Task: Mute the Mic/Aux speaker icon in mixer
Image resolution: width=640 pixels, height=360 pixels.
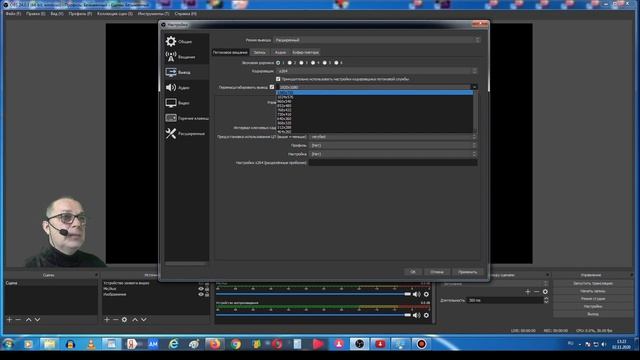Action: 416,294
